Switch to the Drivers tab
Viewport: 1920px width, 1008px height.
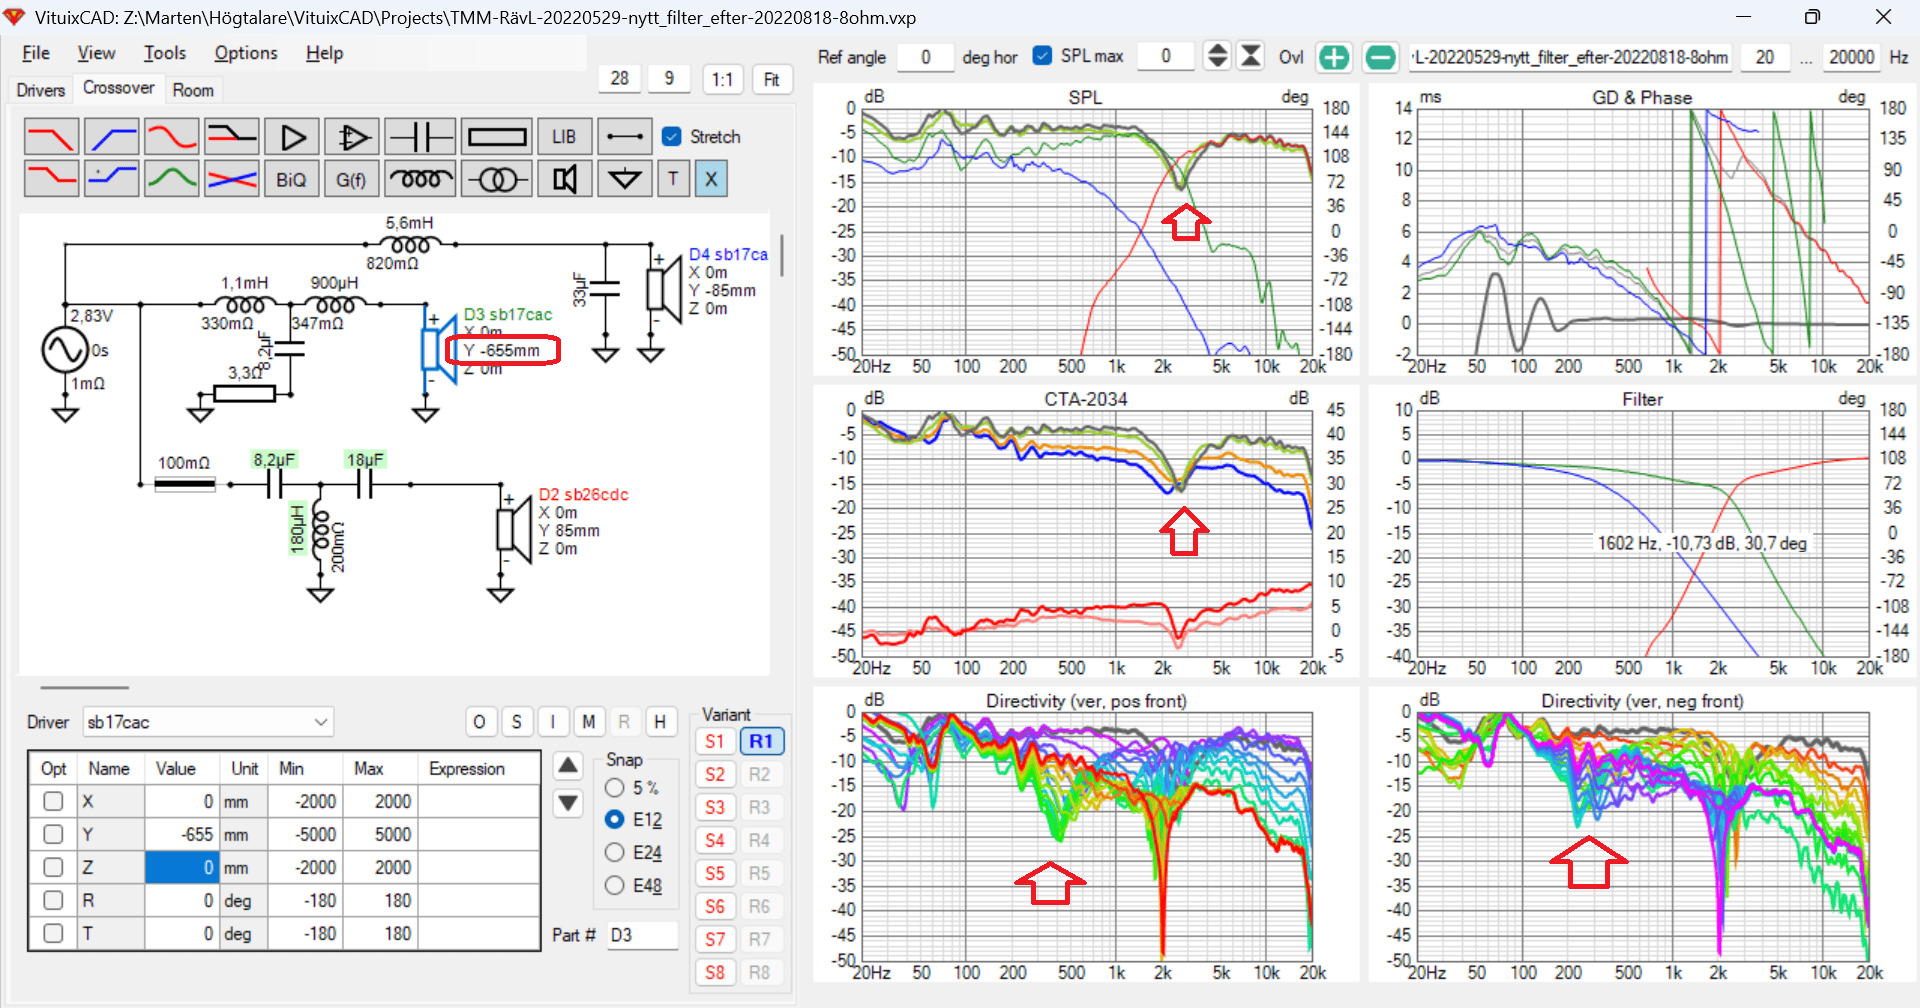40,89
